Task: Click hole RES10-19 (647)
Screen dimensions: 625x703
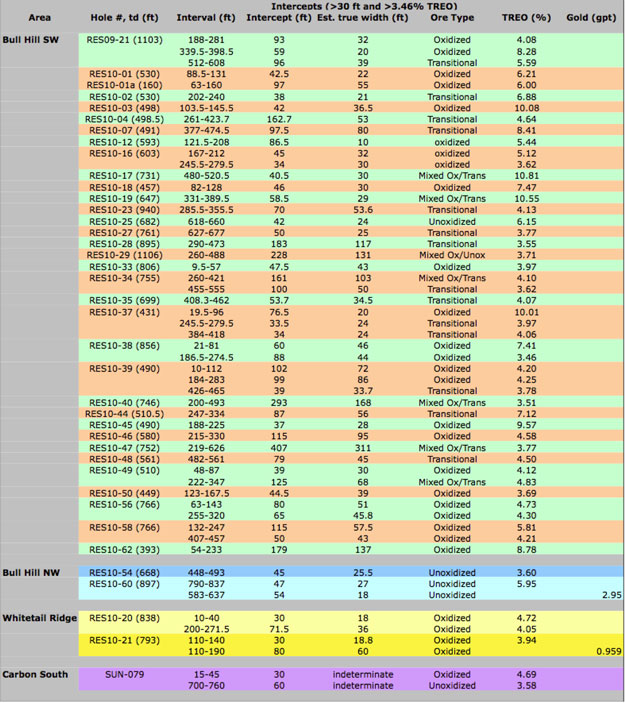Action: (x=124, y=199)
